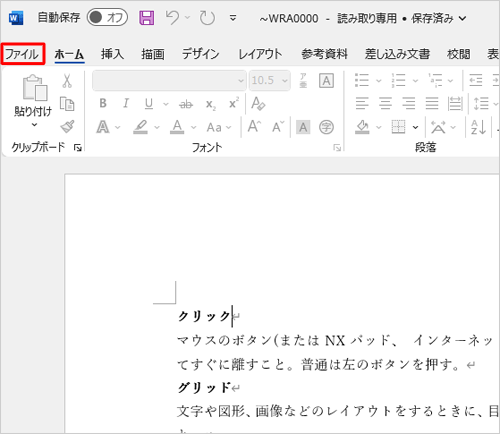Switch to the ホーム tab

coord(69,54)
